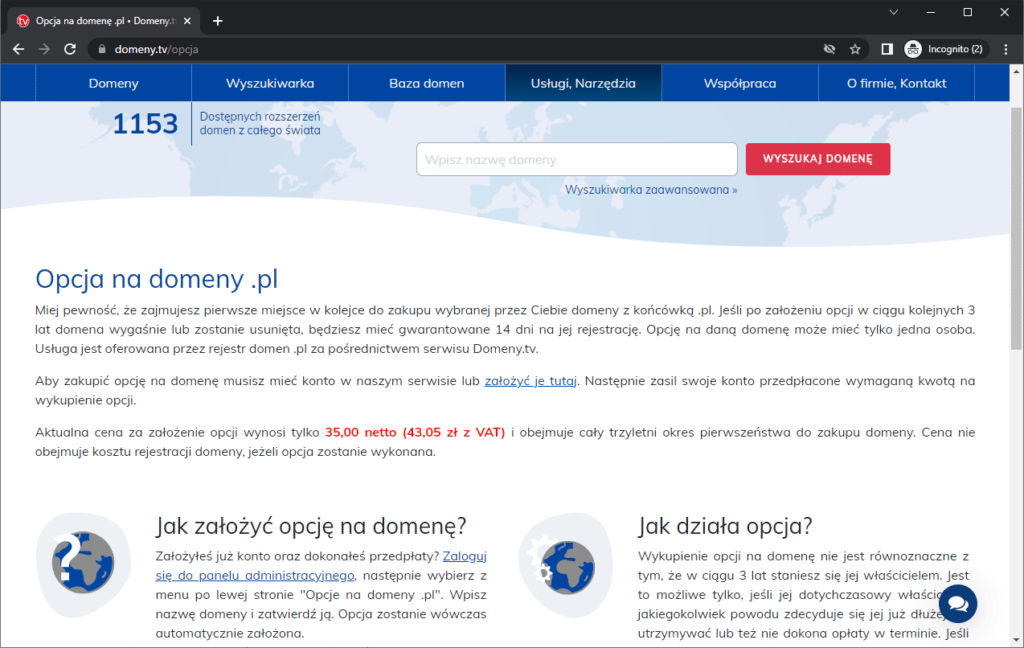
Task: Select the Usługi, Narzędzia menu item
Action: pos(583,83)
